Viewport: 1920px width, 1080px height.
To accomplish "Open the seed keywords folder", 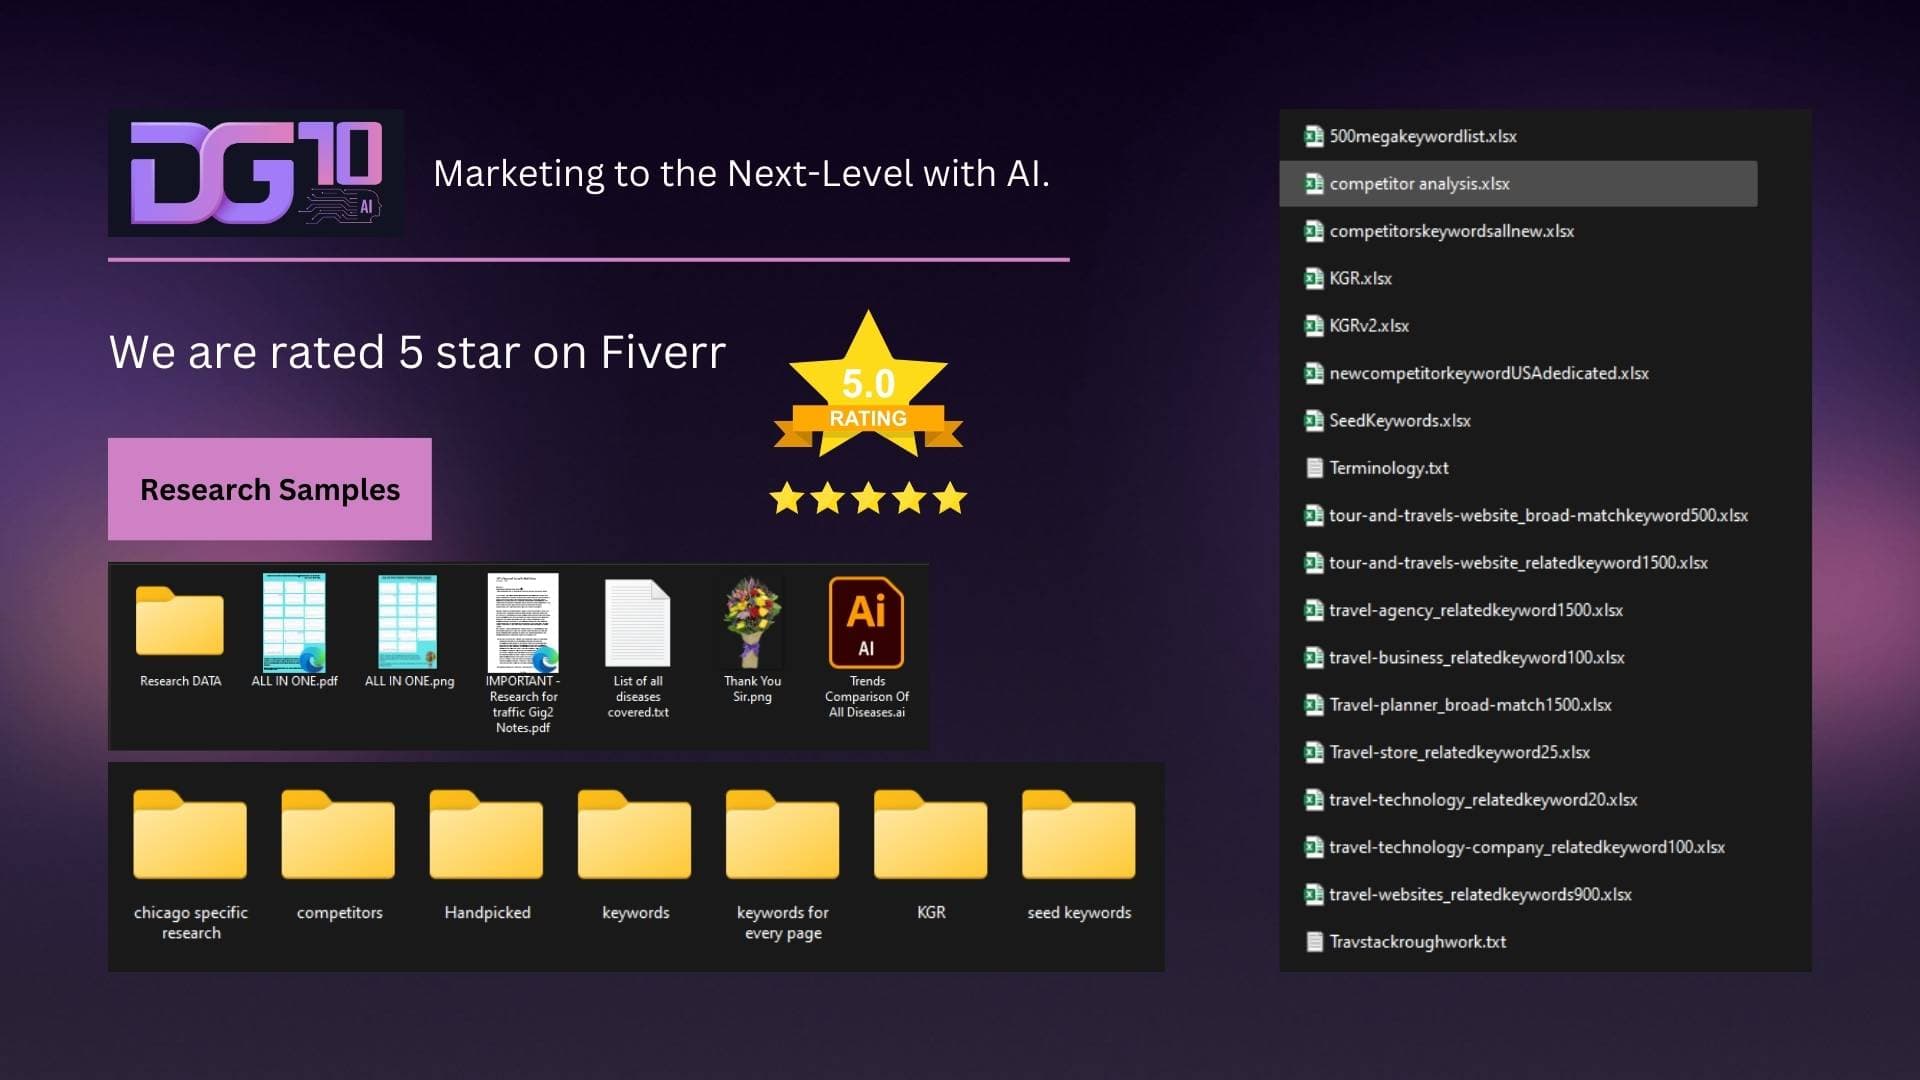I will click(x=1079, y=836).
